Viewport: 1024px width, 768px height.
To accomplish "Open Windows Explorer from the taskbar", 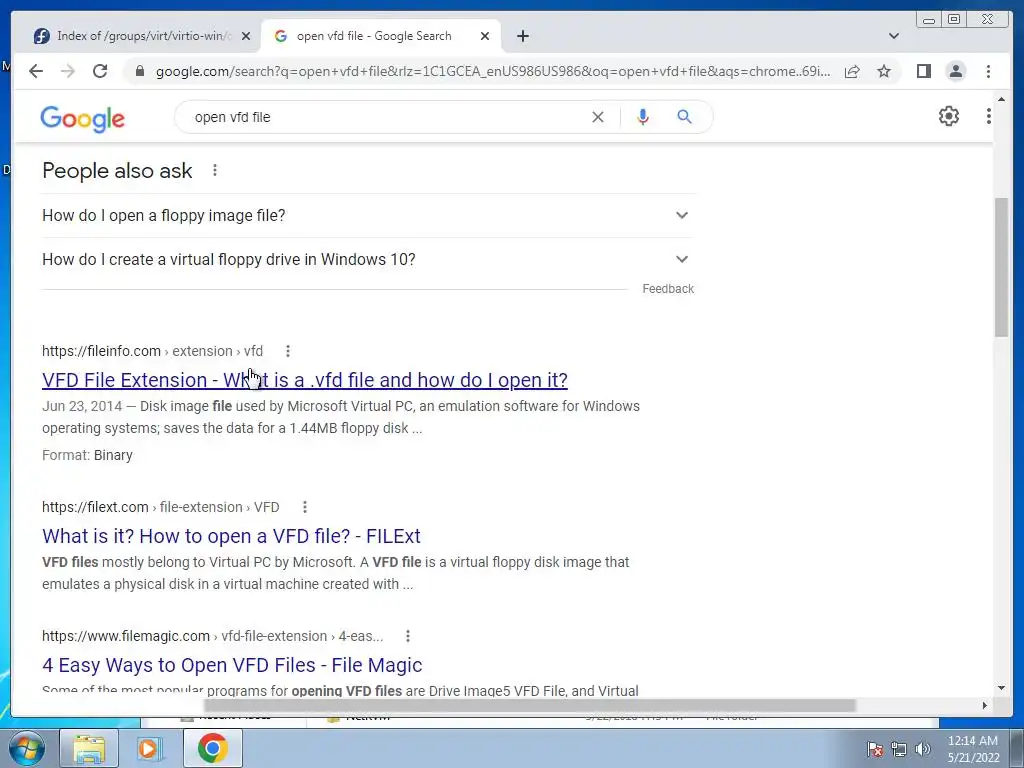I will click(x=89, y=748).
